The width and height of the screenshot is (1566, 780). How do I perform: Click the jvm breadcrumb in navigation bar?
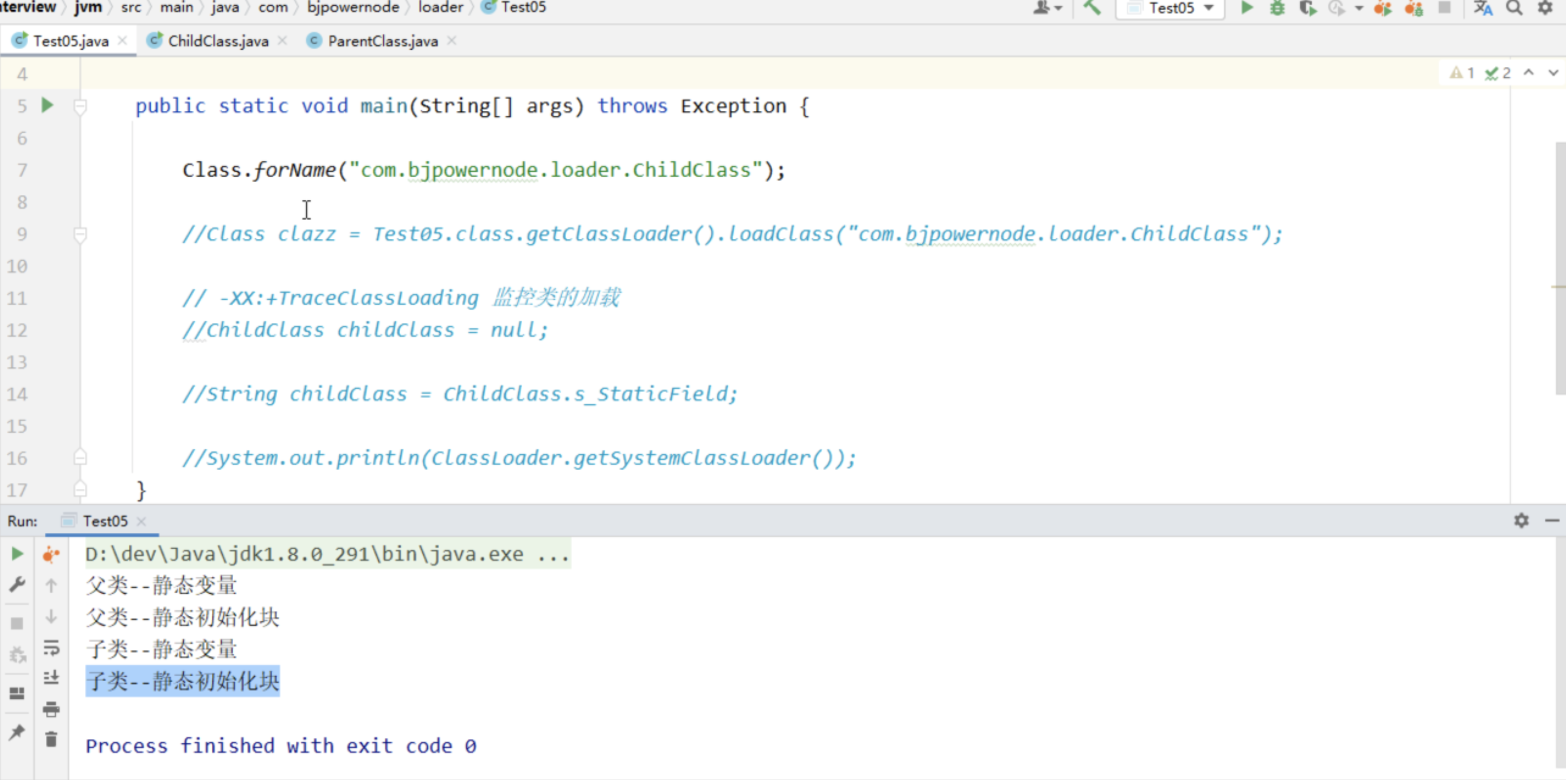tap(88, 8)
